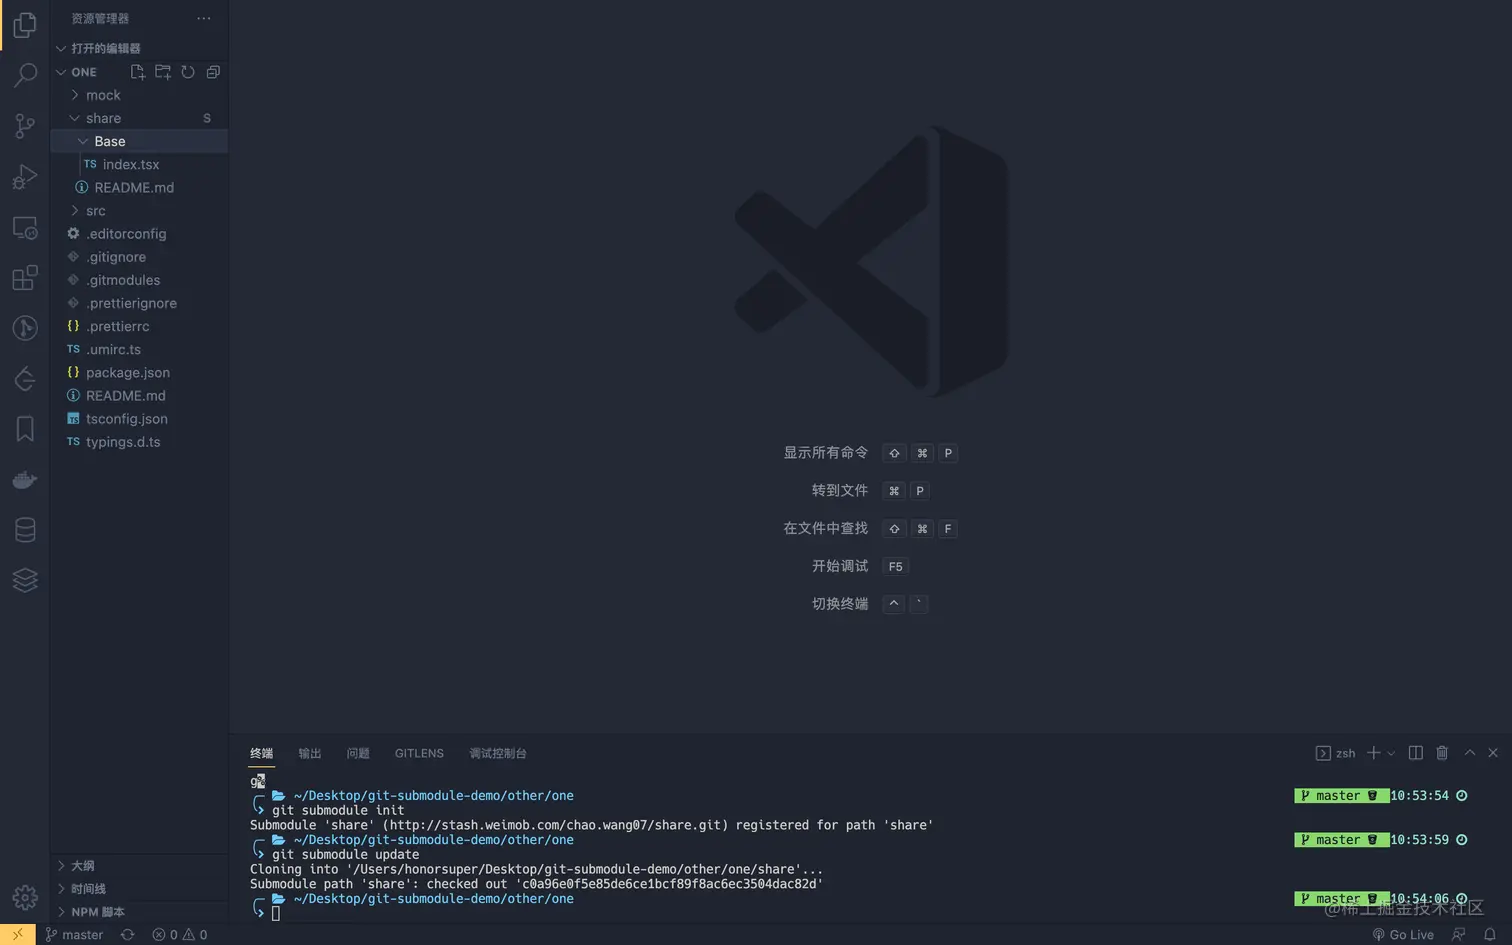Switch to the Output tab
The width and height of the screenshot is (1512, 945).
click(x=310, y=753)
